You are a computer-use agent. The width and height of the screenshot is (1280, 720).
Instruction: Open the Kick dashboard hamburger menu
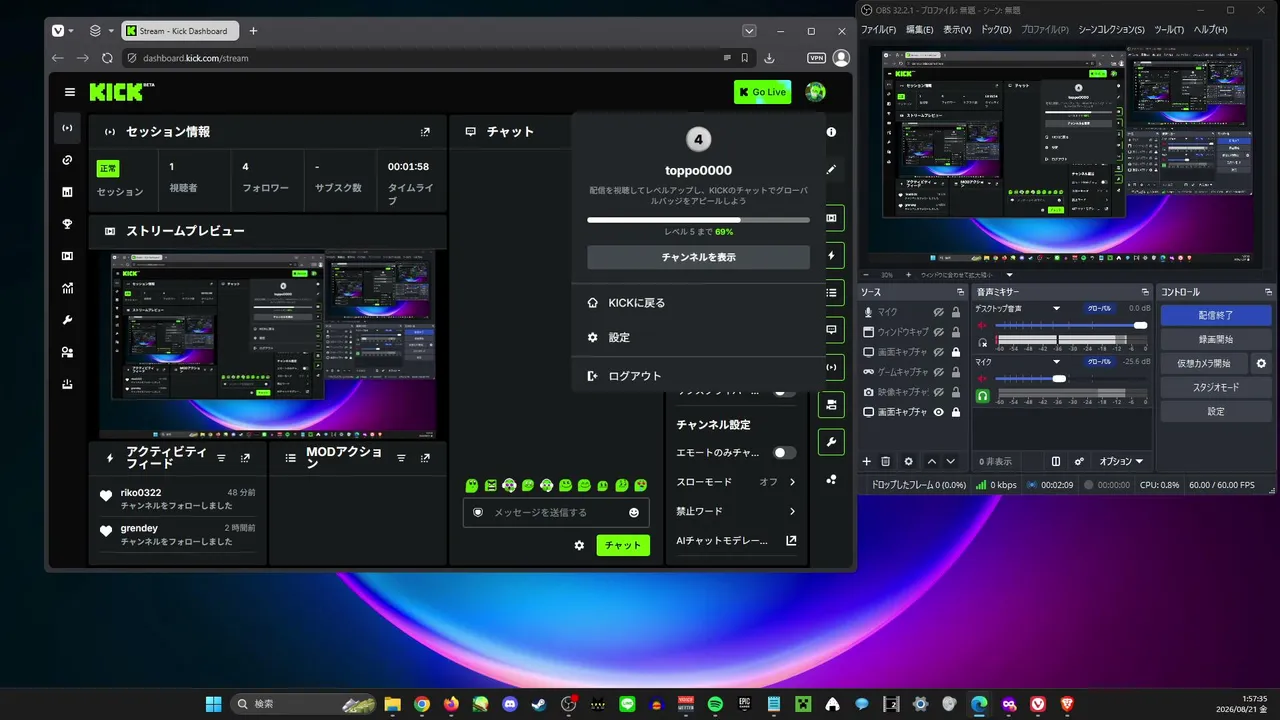click(x=70, y=92)
